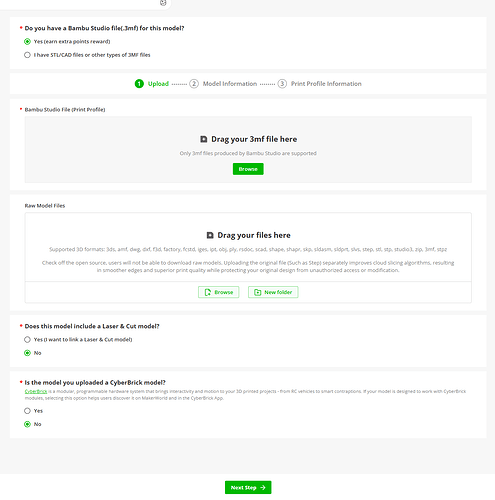Click the file icon beside 'Drag your files here'

click(x=210, y=235)
